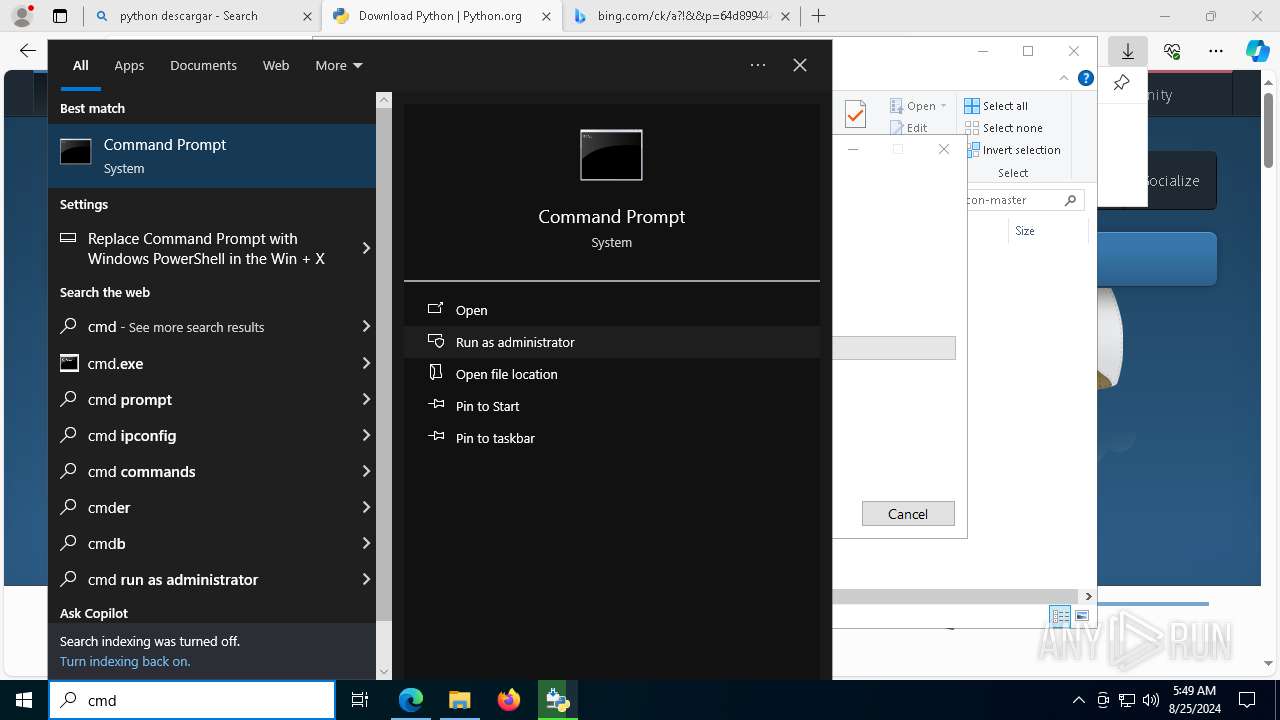The height and width of the screenshot is (720, 1280).
Task: Expand Replace Command Prompt with PowerShell setting
Action: click(x=366, y=248)
